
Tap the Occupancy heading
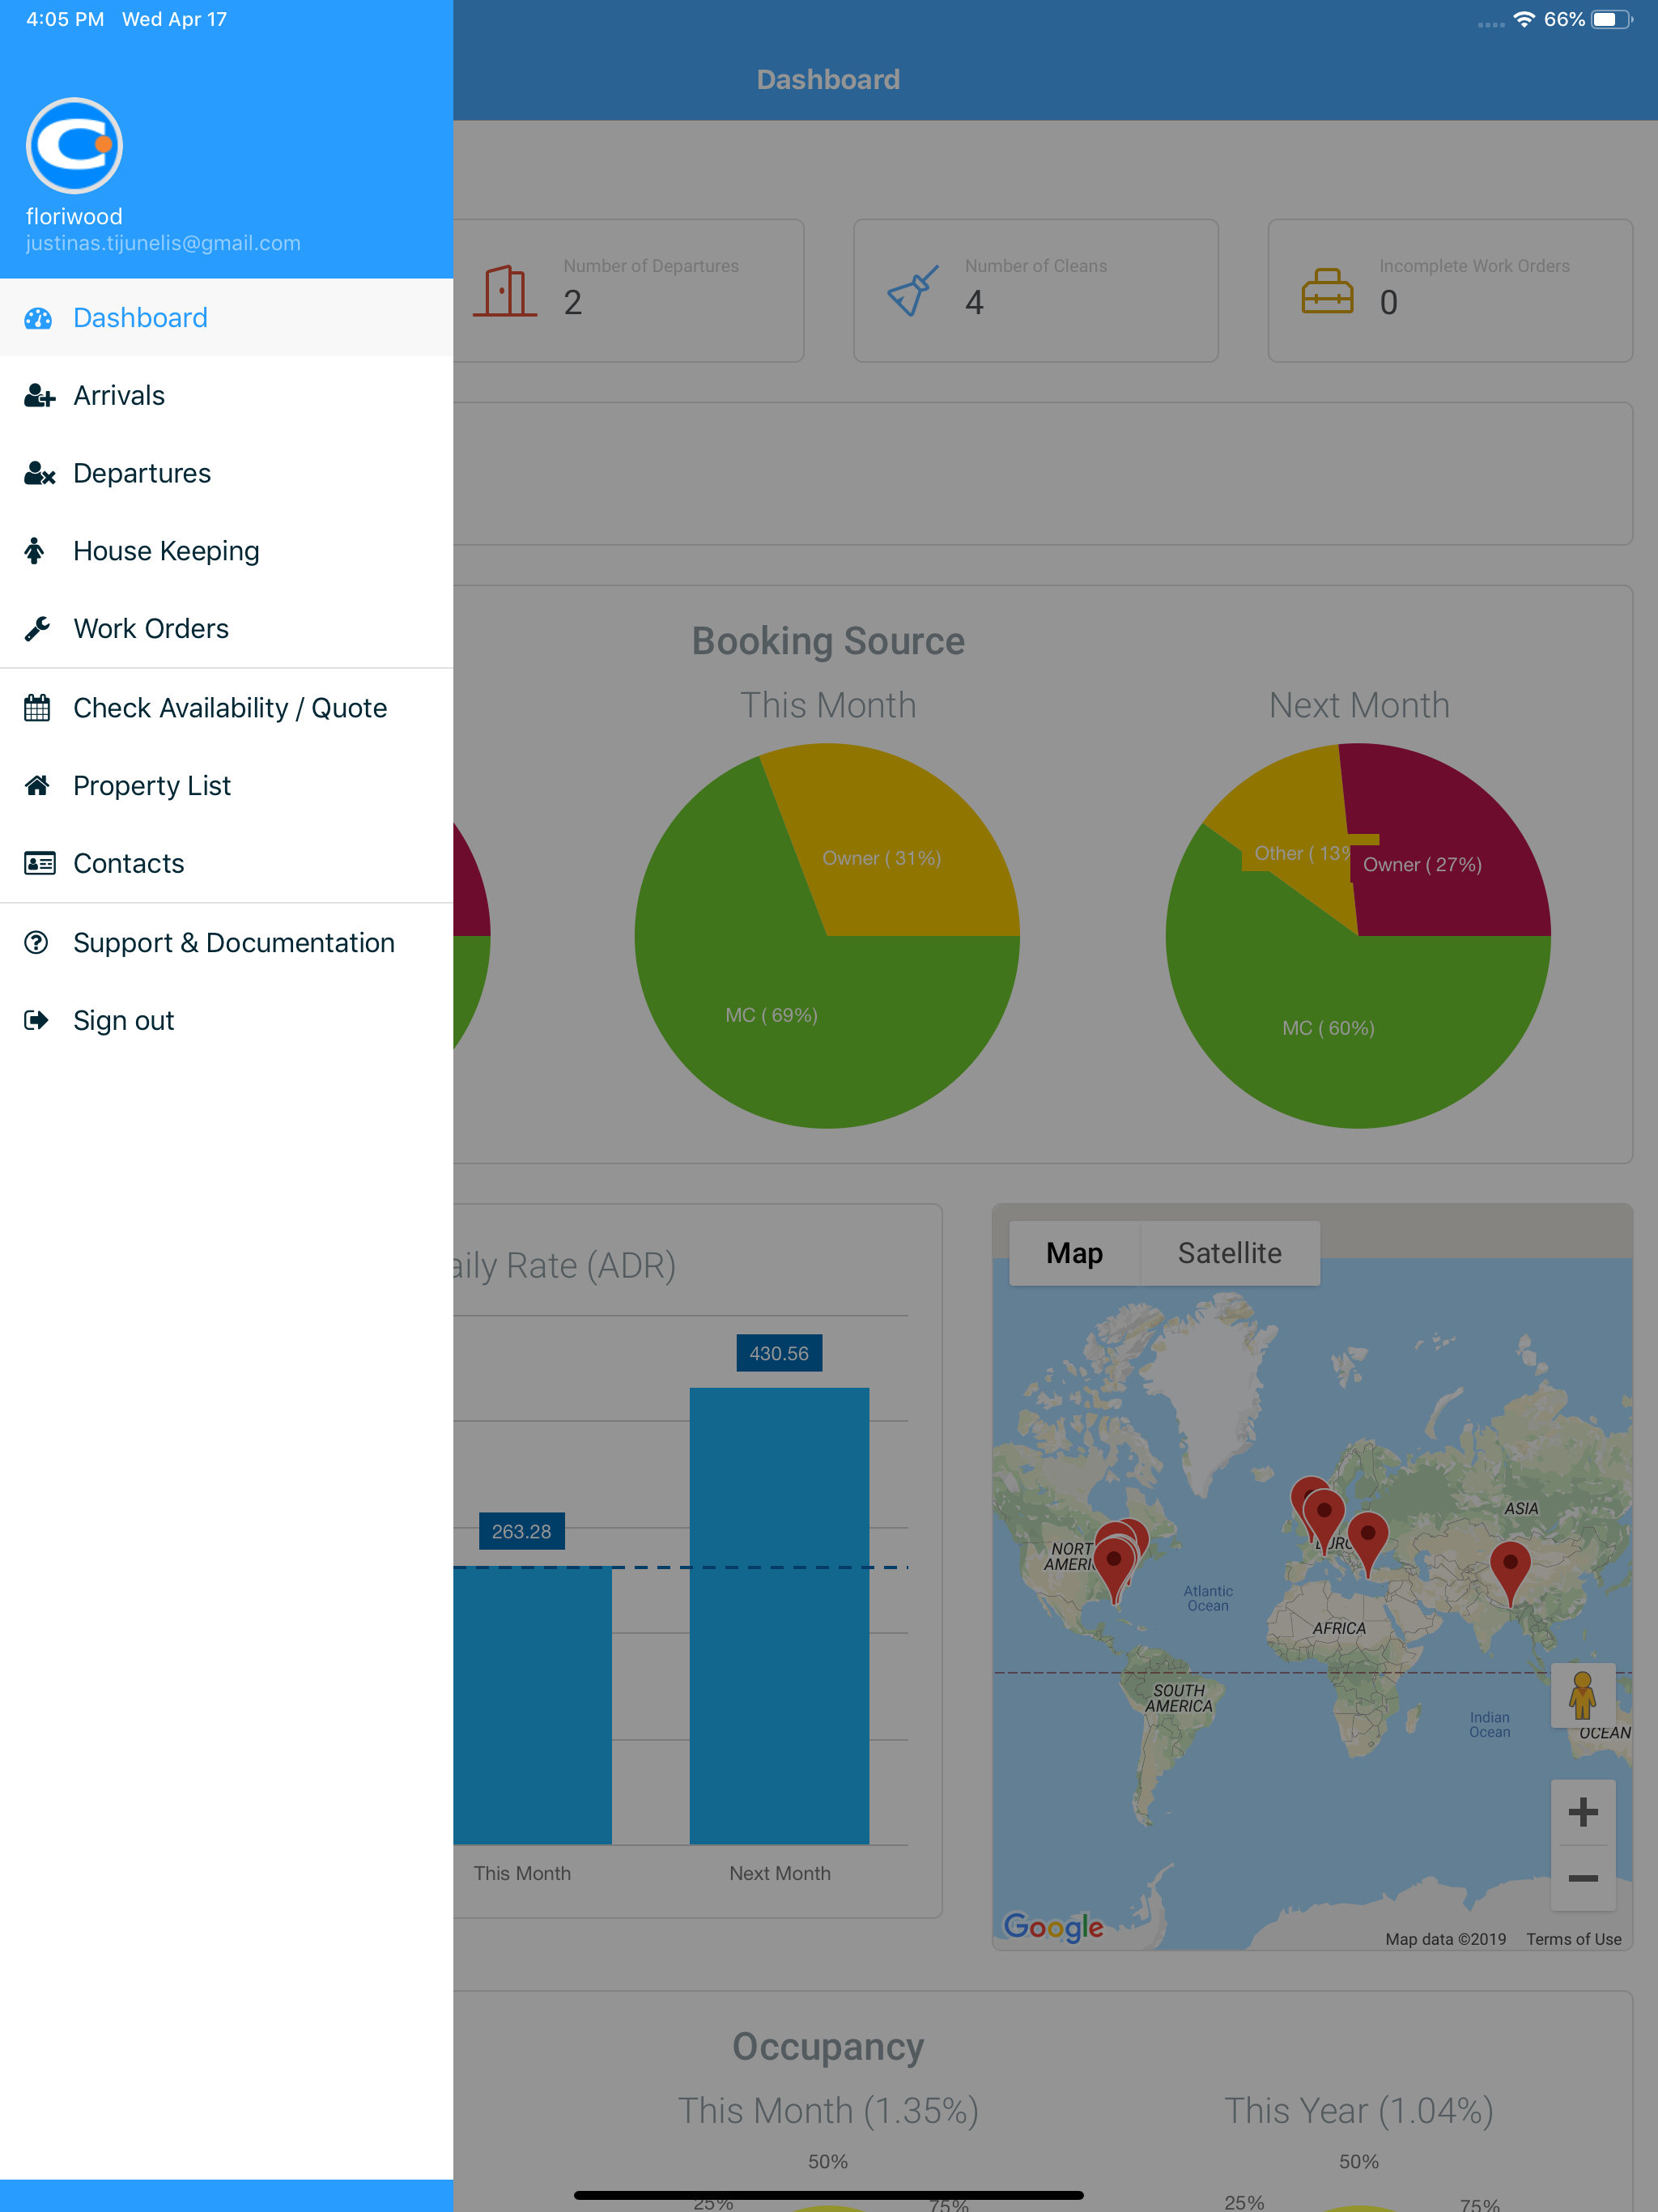(828, 2047)
